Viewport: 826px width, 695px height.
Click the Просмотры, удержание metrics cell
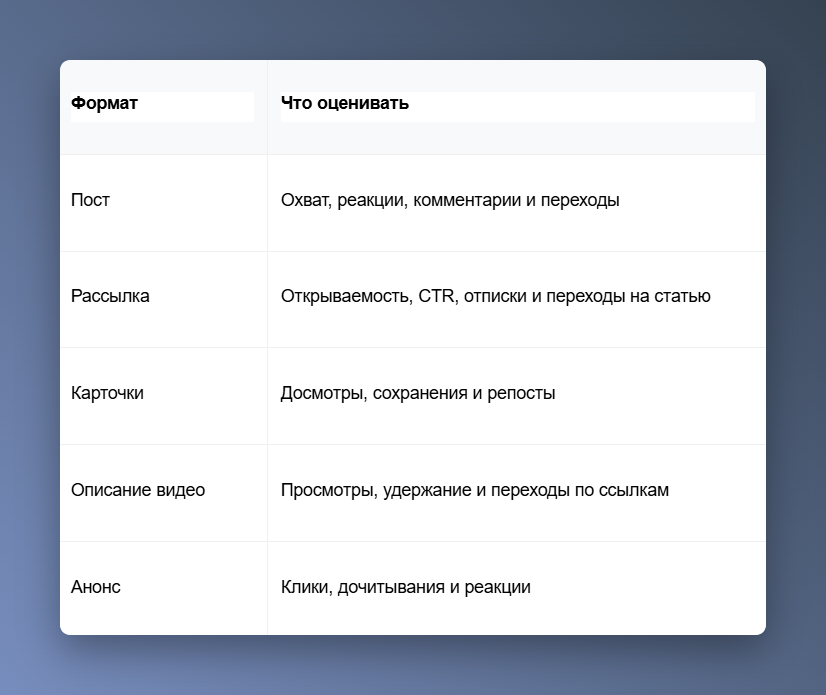coord(517,493)
